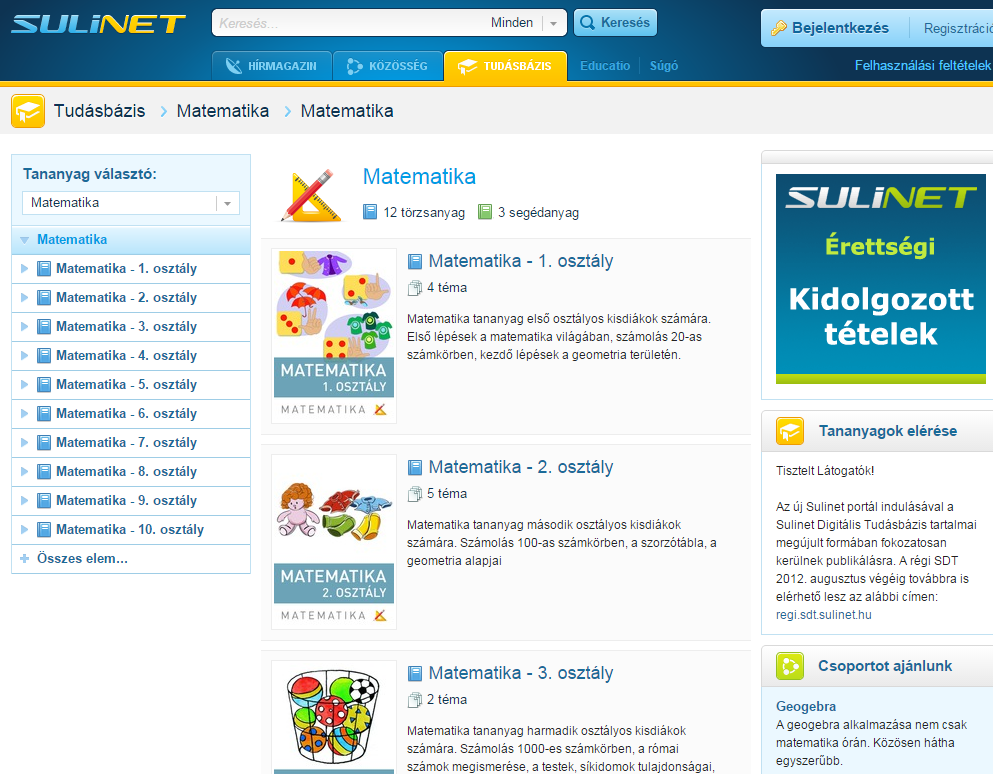Image resolution: width=993 pixels, height=774 pixels.
Task: Open the Geogebra group link
Action: 806,706
